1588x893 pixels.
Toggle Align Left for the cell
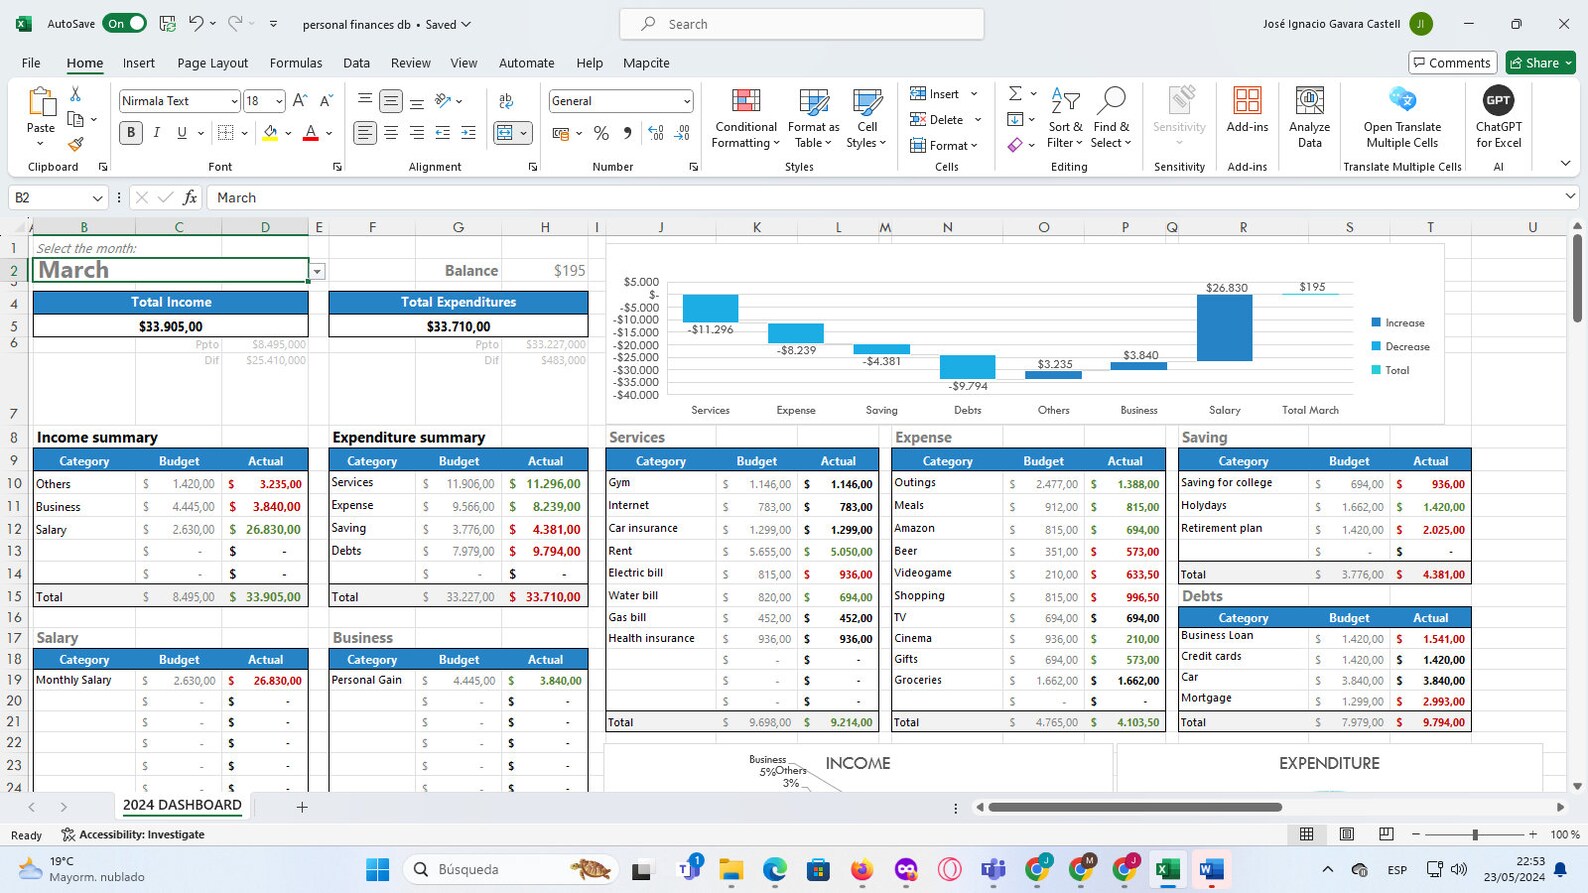[365, 133]
